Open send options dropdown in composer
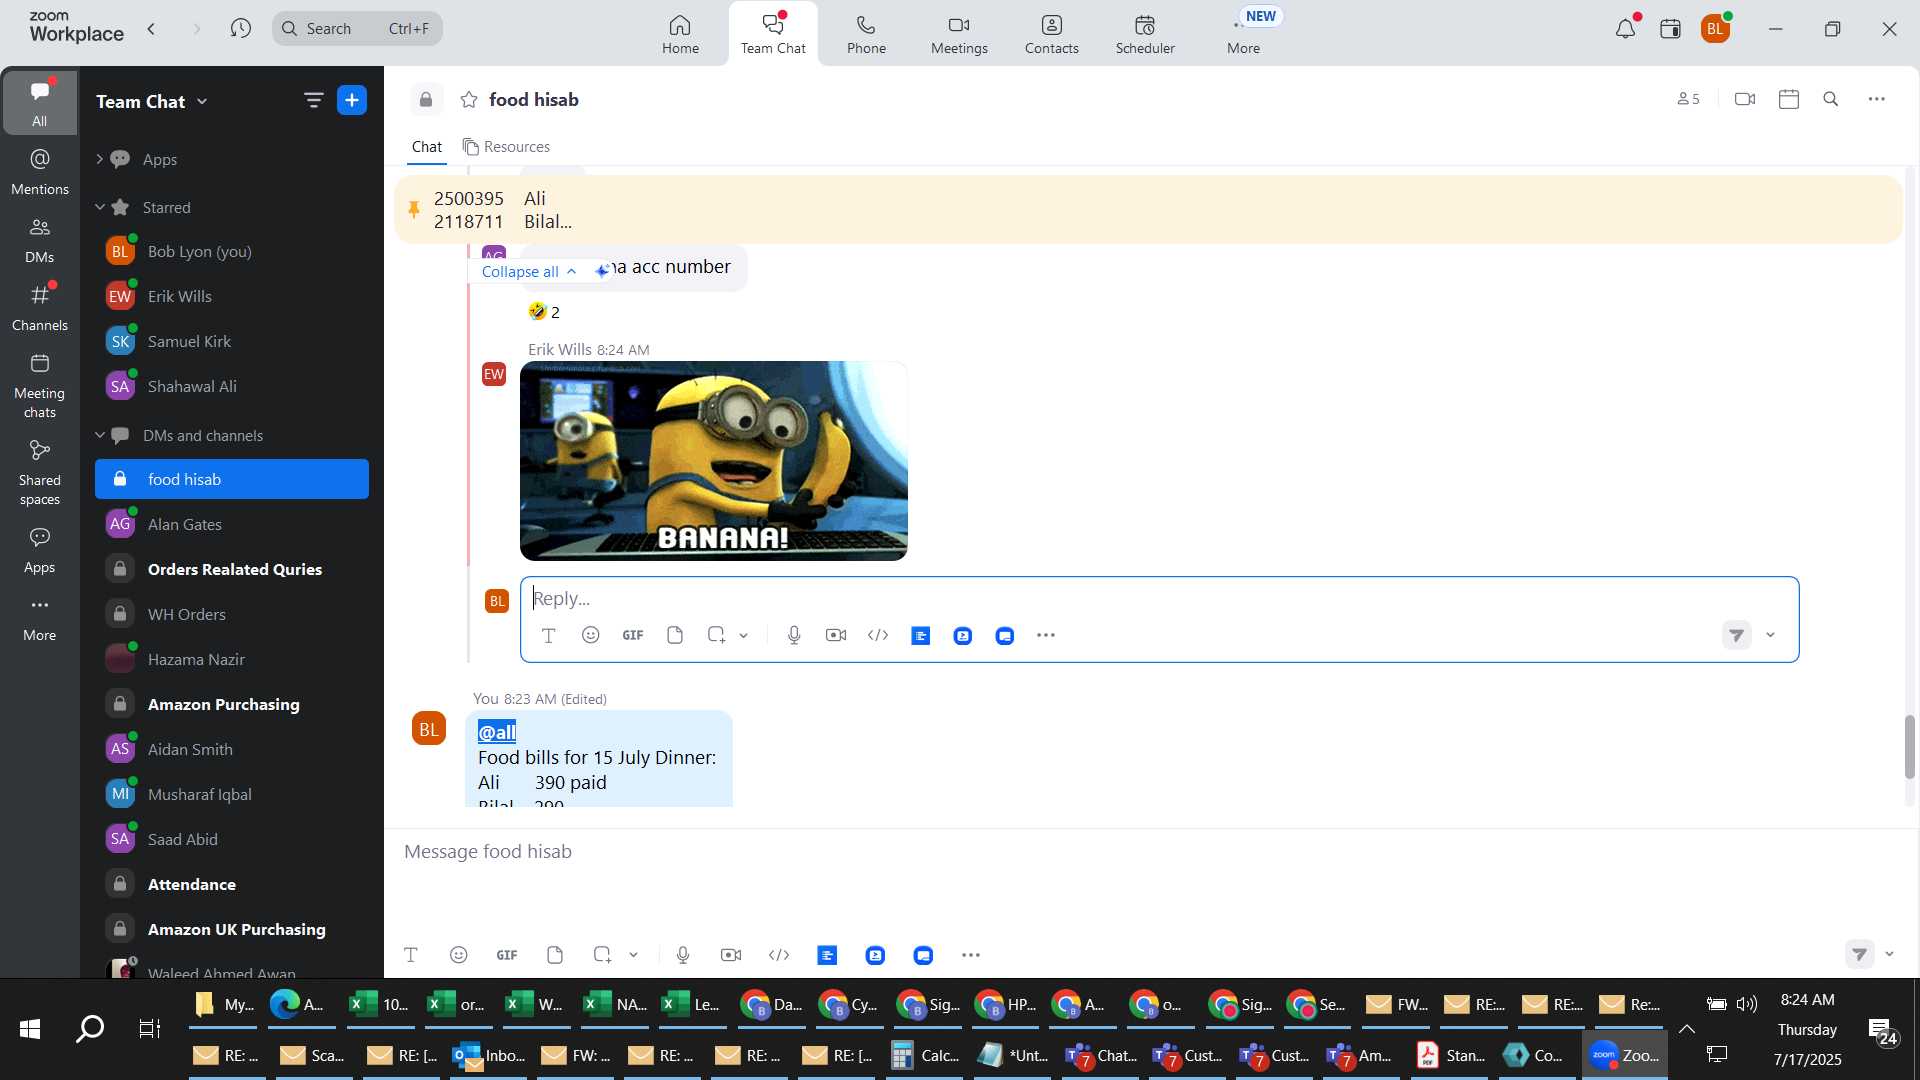This screenshot has width=1920, height=1080. tap(1890, 955)
